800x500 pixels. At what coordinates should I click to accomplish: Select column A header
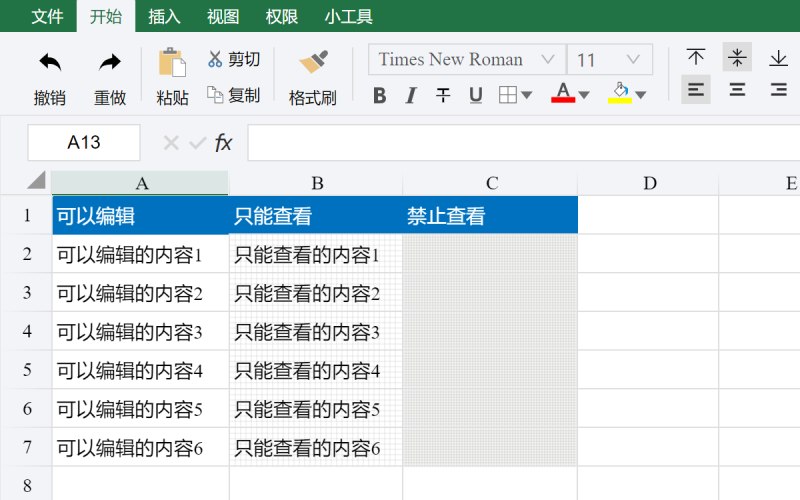(140, 183)
